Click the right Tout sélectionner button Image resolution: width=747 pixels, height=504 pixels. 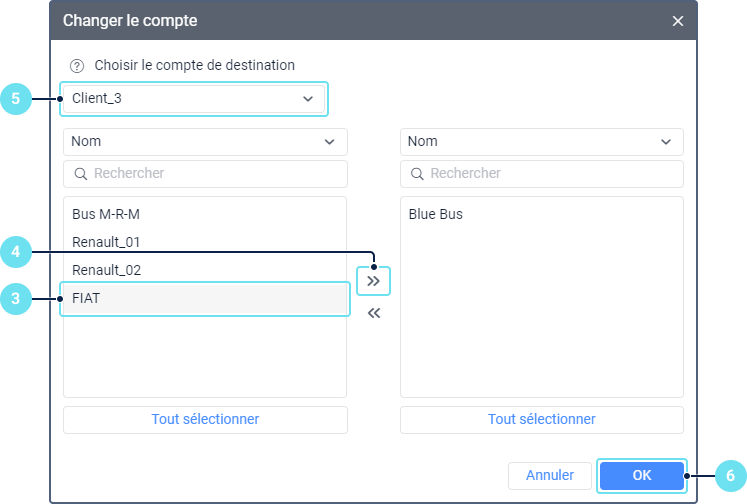coord(541,419)
